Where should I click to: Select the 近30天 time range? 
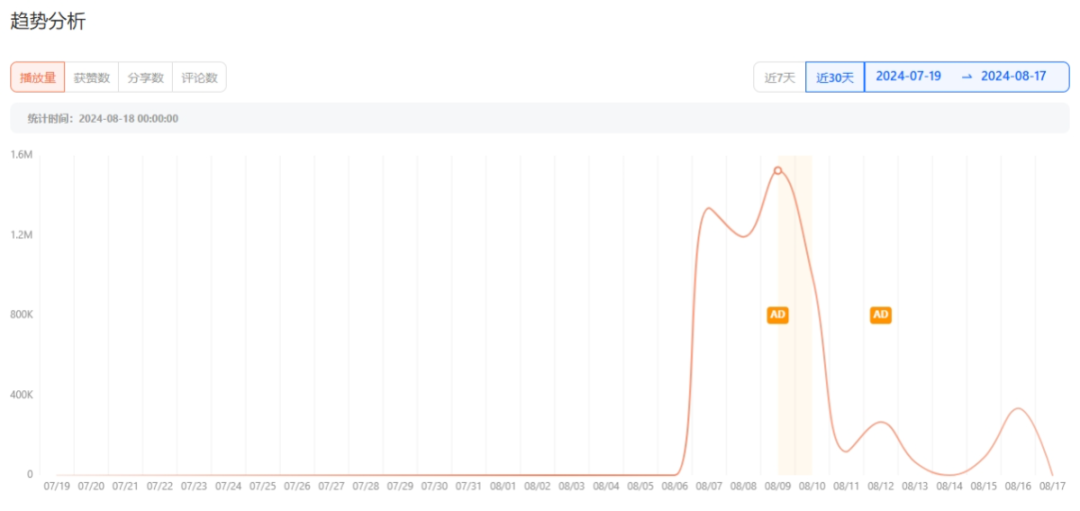(834, 78)
